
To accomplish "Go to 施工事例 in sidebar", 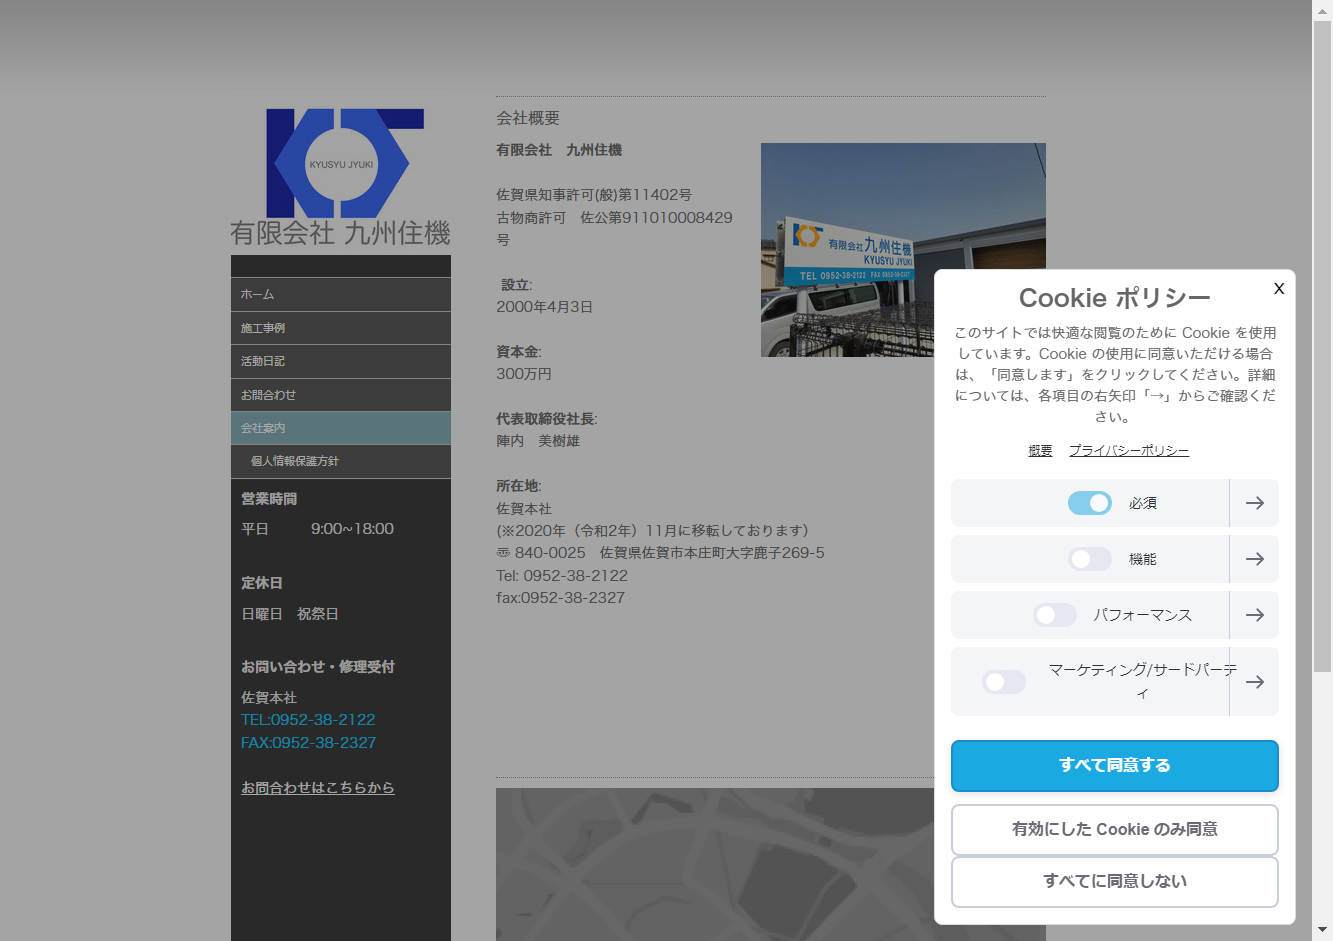I will point(341,328).
